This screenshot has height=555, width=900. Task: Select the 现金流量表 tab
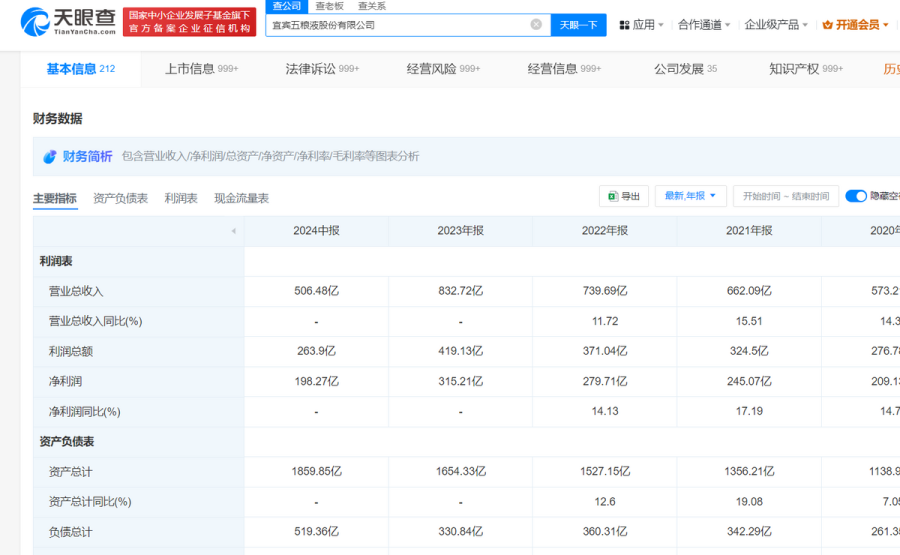(241, 198)
